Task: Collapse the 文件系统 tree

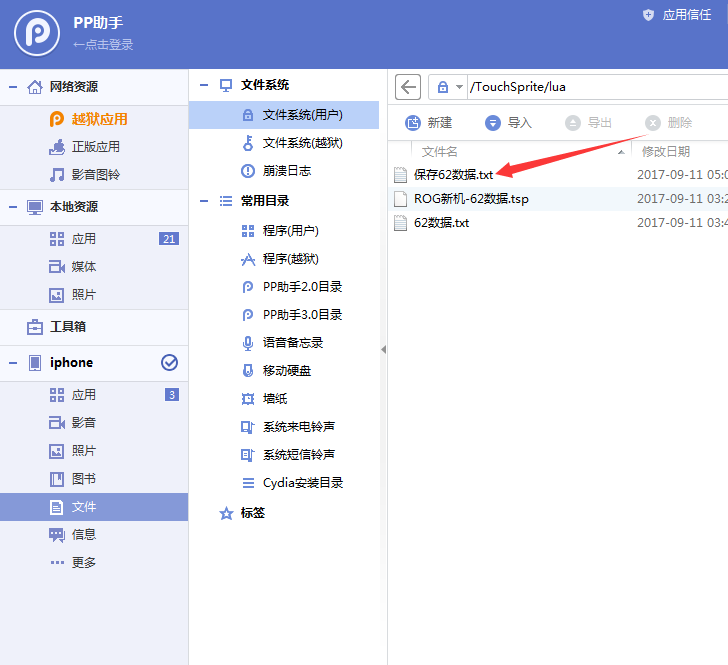Action: click(x=204, y=85)
